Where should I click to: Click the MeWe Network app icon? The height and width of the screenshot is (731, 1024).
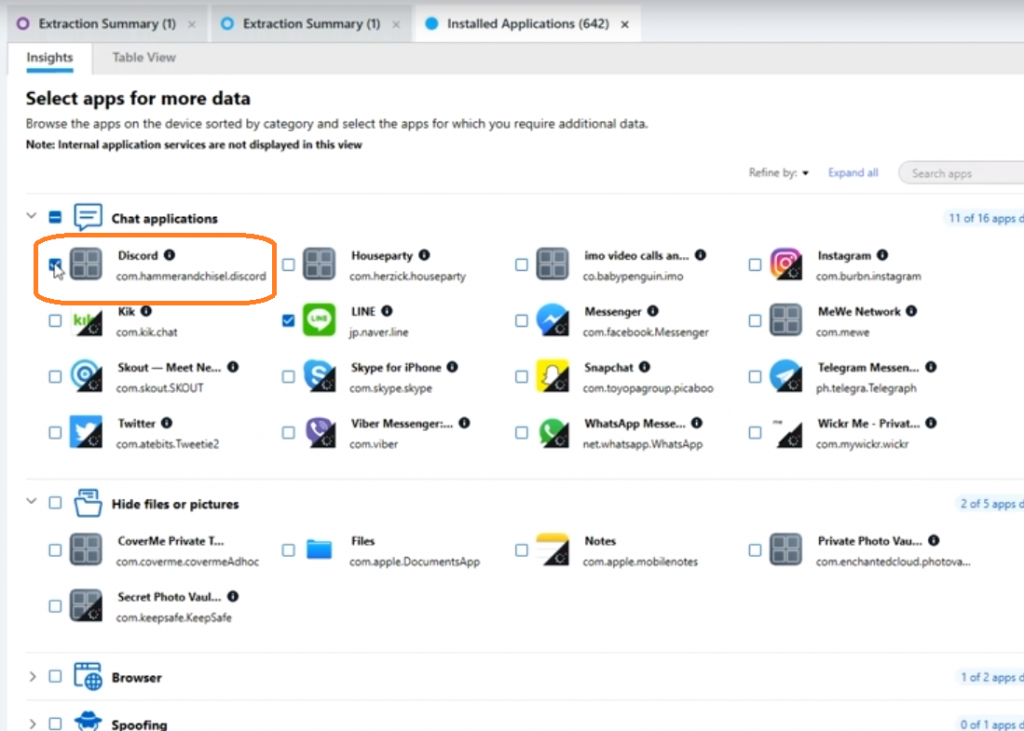[x=786, y=321]
